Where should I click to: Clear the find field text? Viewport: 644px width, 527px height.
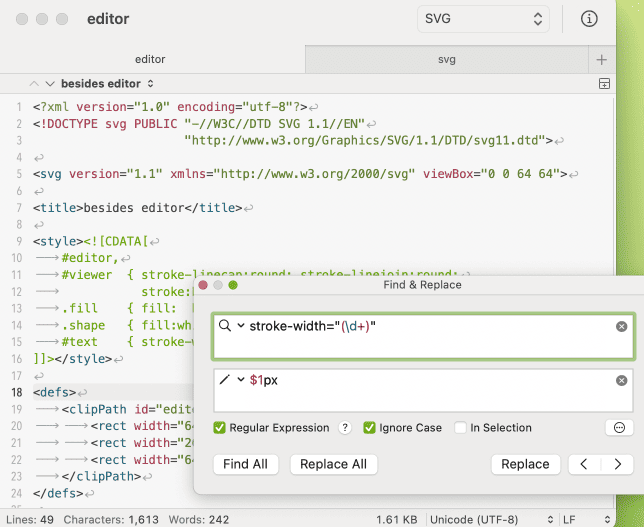[x=621, y=327]
